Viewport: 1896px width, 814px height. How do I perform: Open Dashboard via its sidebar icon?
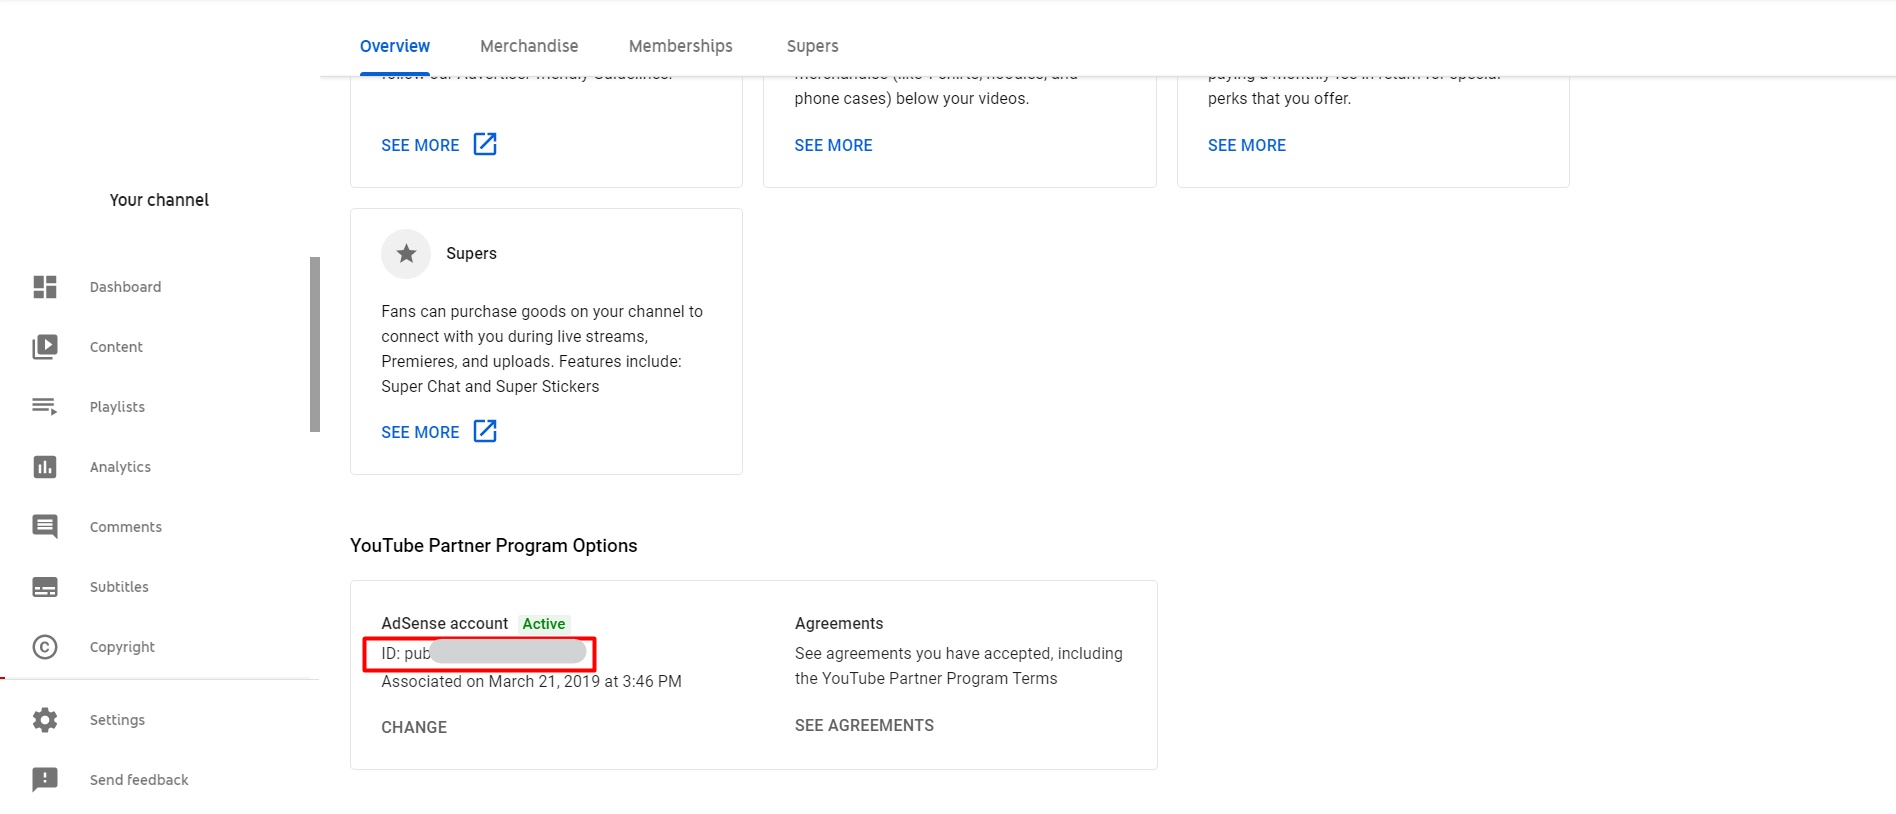click(x=45, y=287)
